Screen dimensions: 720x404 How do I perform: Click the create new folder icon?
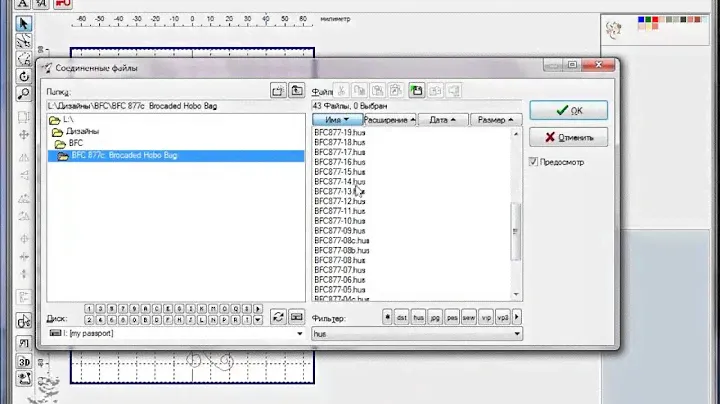pyautogui.click(x=278, y=91)
